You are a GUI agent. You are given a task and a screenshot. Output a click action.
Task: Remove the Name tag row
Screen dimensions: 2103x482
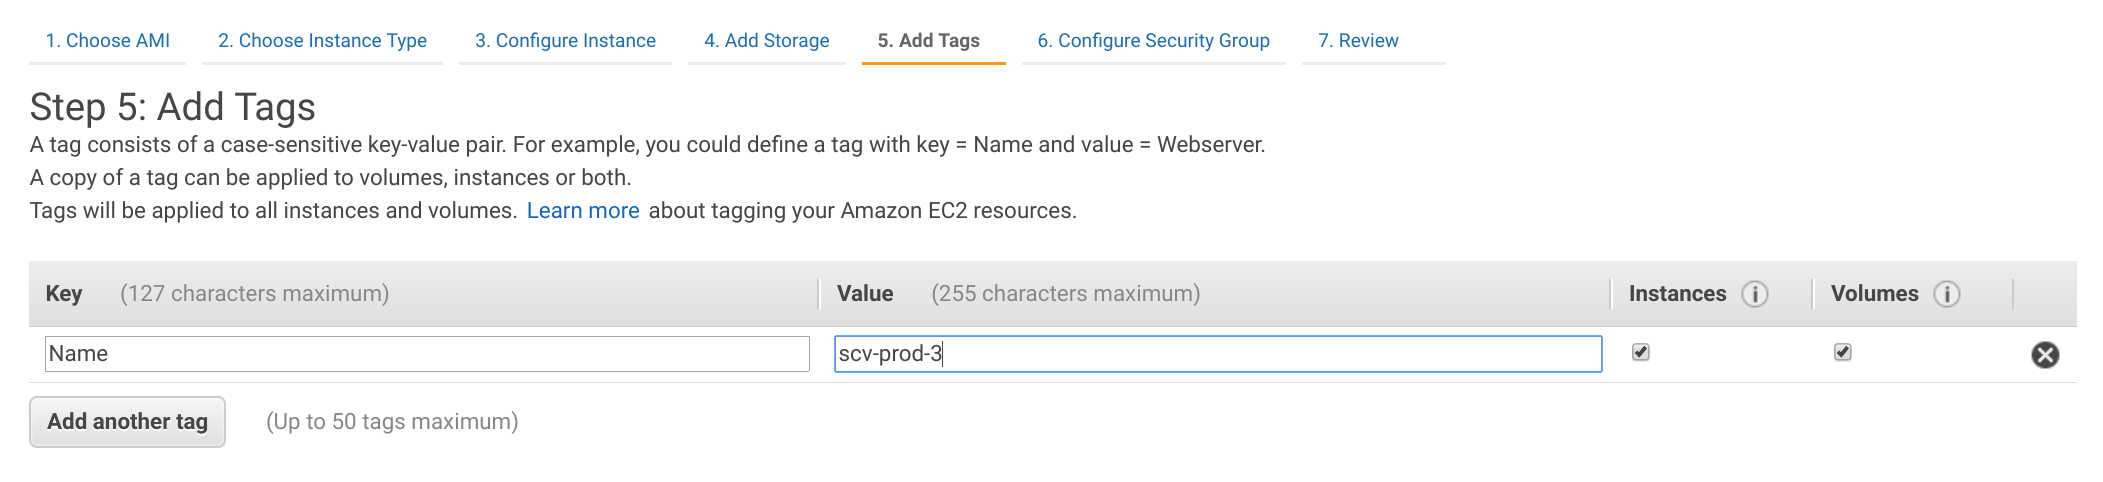click(x=2045, y=355)
